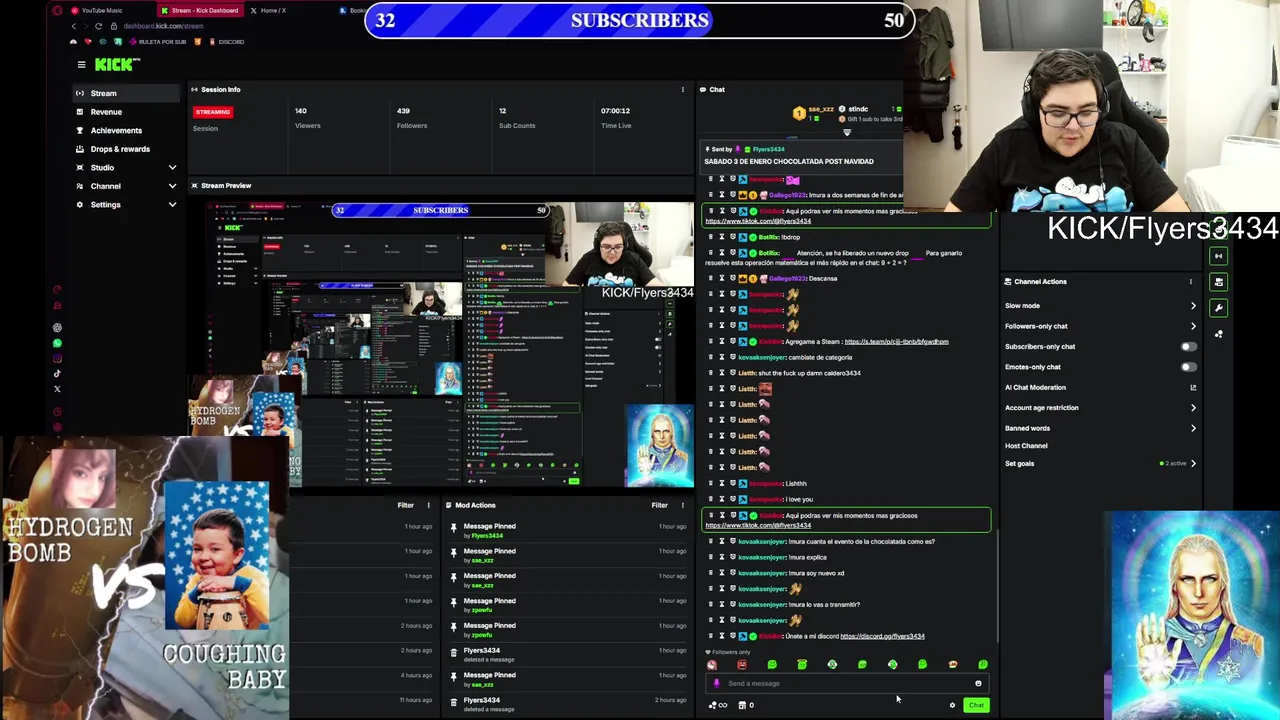Viewport: 1280px width, 720px height.
Task: Insert the toast-like emote in emote row
Action: click(952, 665)
